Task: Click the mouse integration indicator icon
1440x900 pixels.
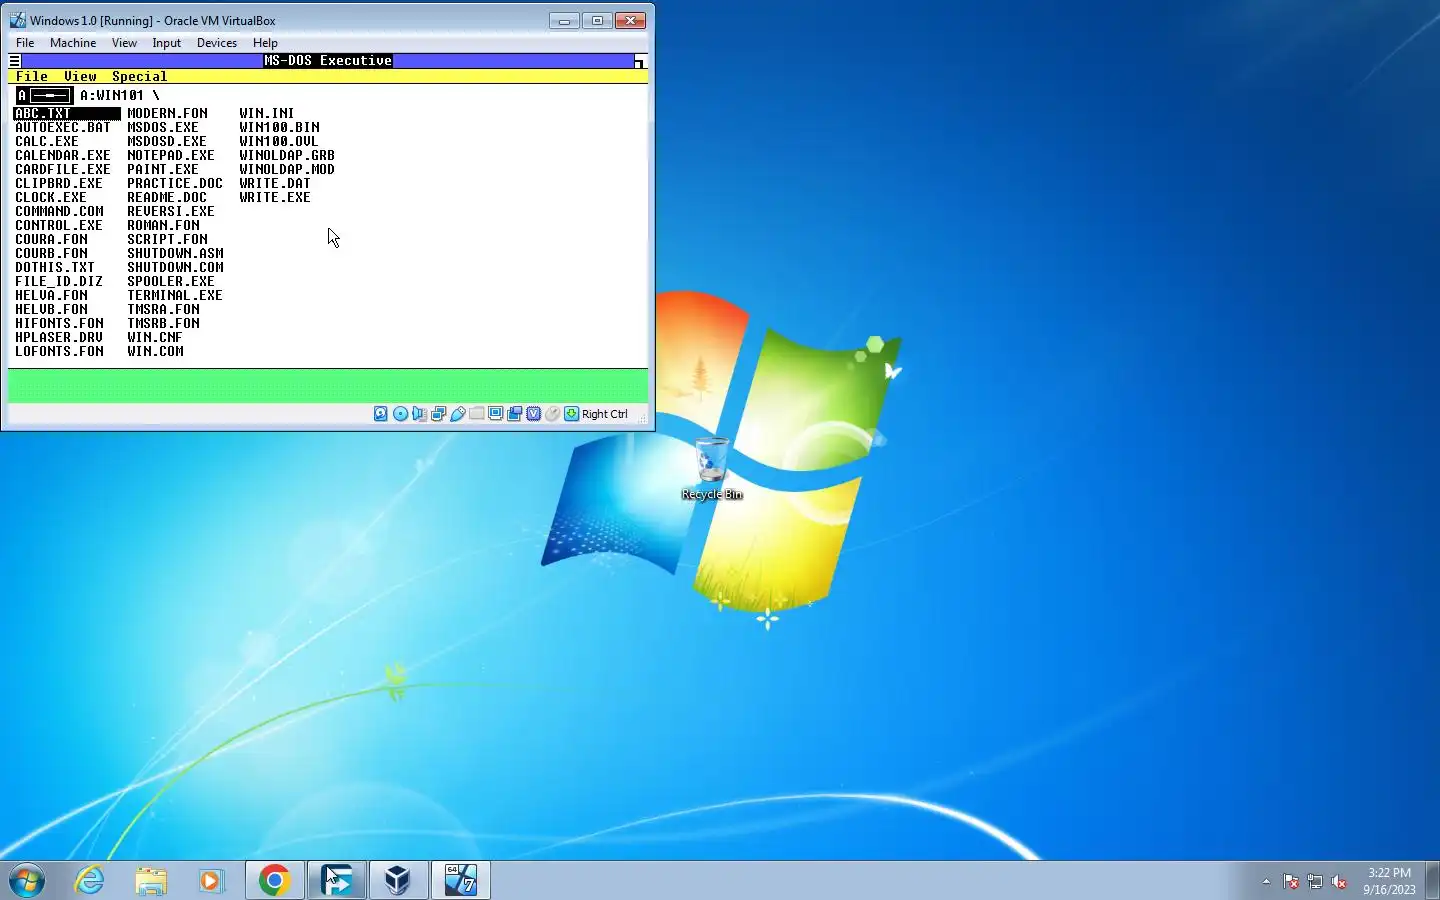Action: [552, 414]
